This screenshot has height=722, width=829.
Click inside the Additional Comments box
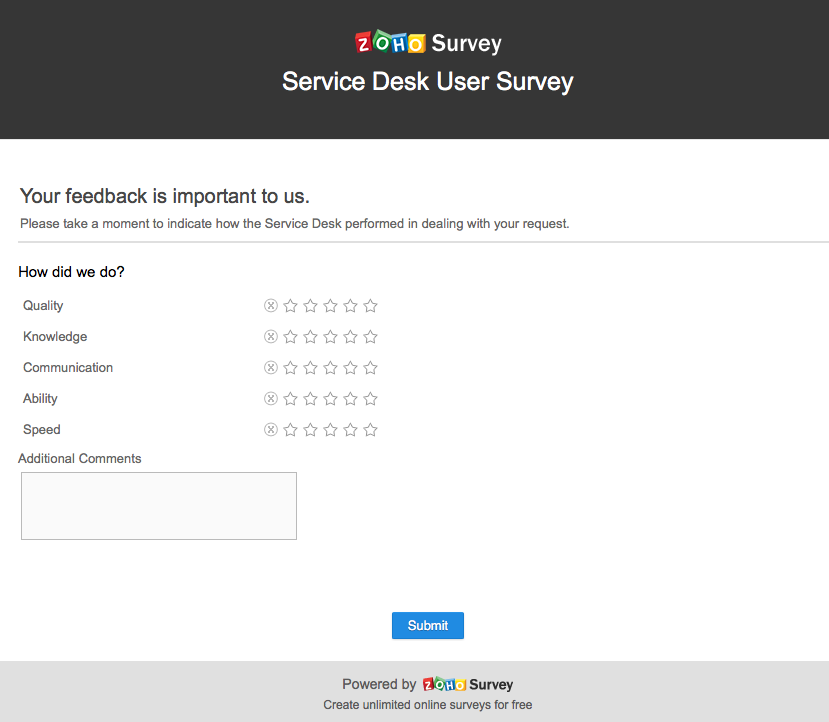[159, 506]
